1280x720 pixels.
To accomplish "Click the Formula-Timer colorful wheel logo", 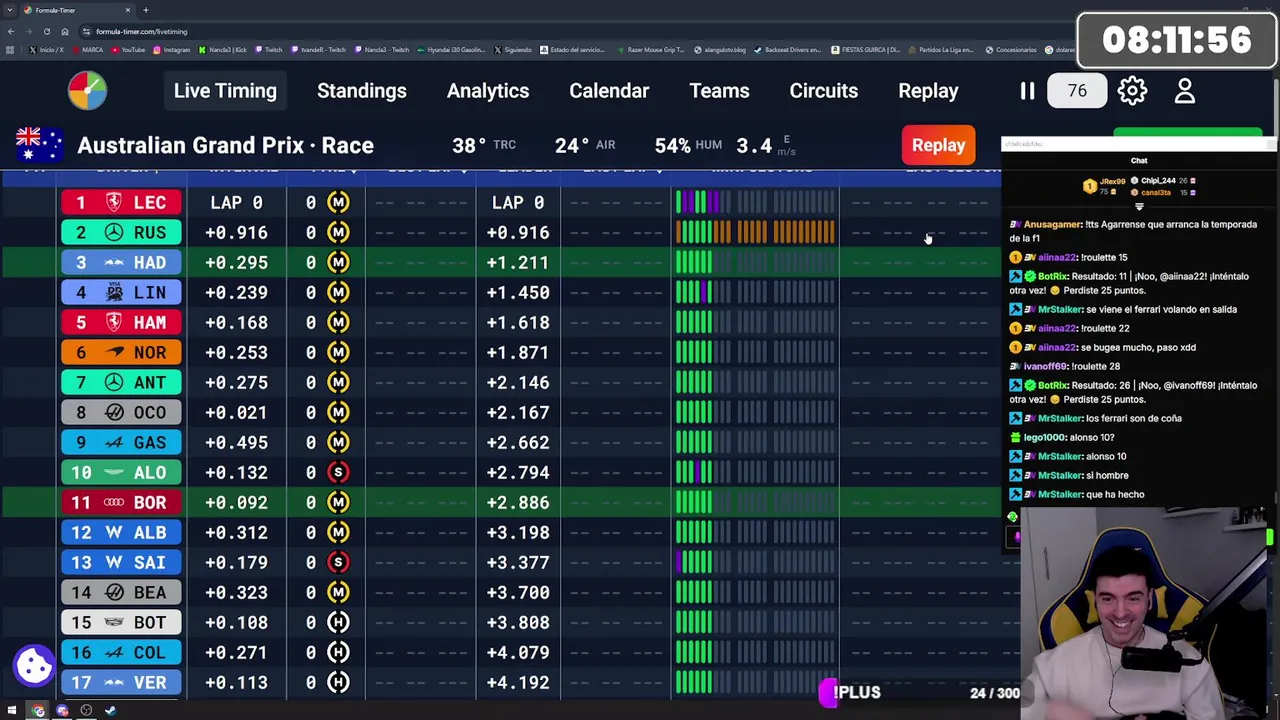I will click(88, 91).
